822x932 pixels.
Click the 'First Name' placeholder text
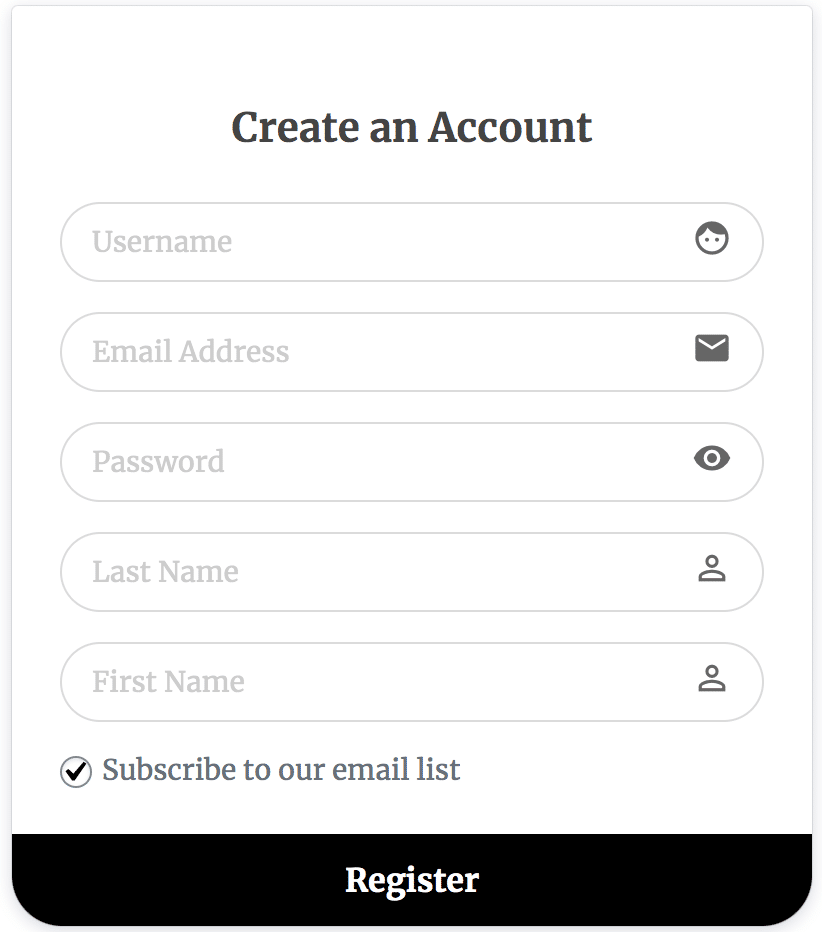(168, 682)
